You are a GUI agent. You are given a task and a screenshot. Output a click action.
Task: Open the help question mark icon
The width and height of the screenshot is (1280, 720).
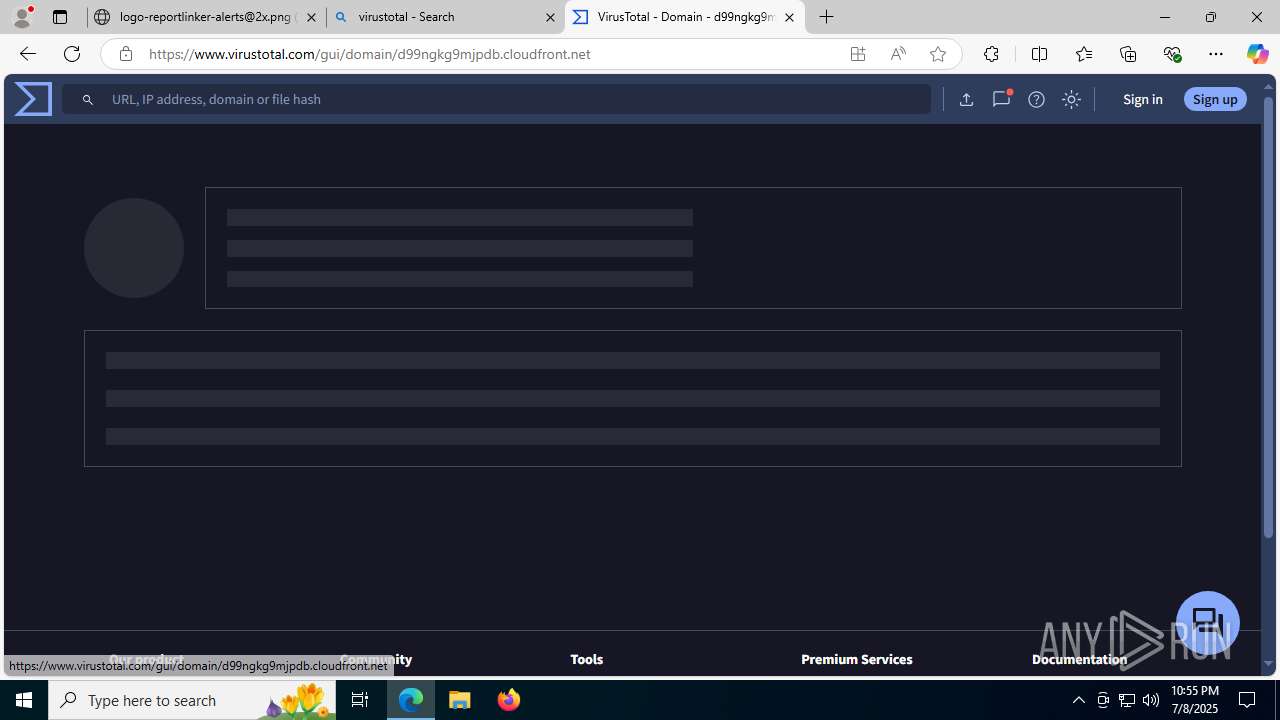coord(1036,99)
